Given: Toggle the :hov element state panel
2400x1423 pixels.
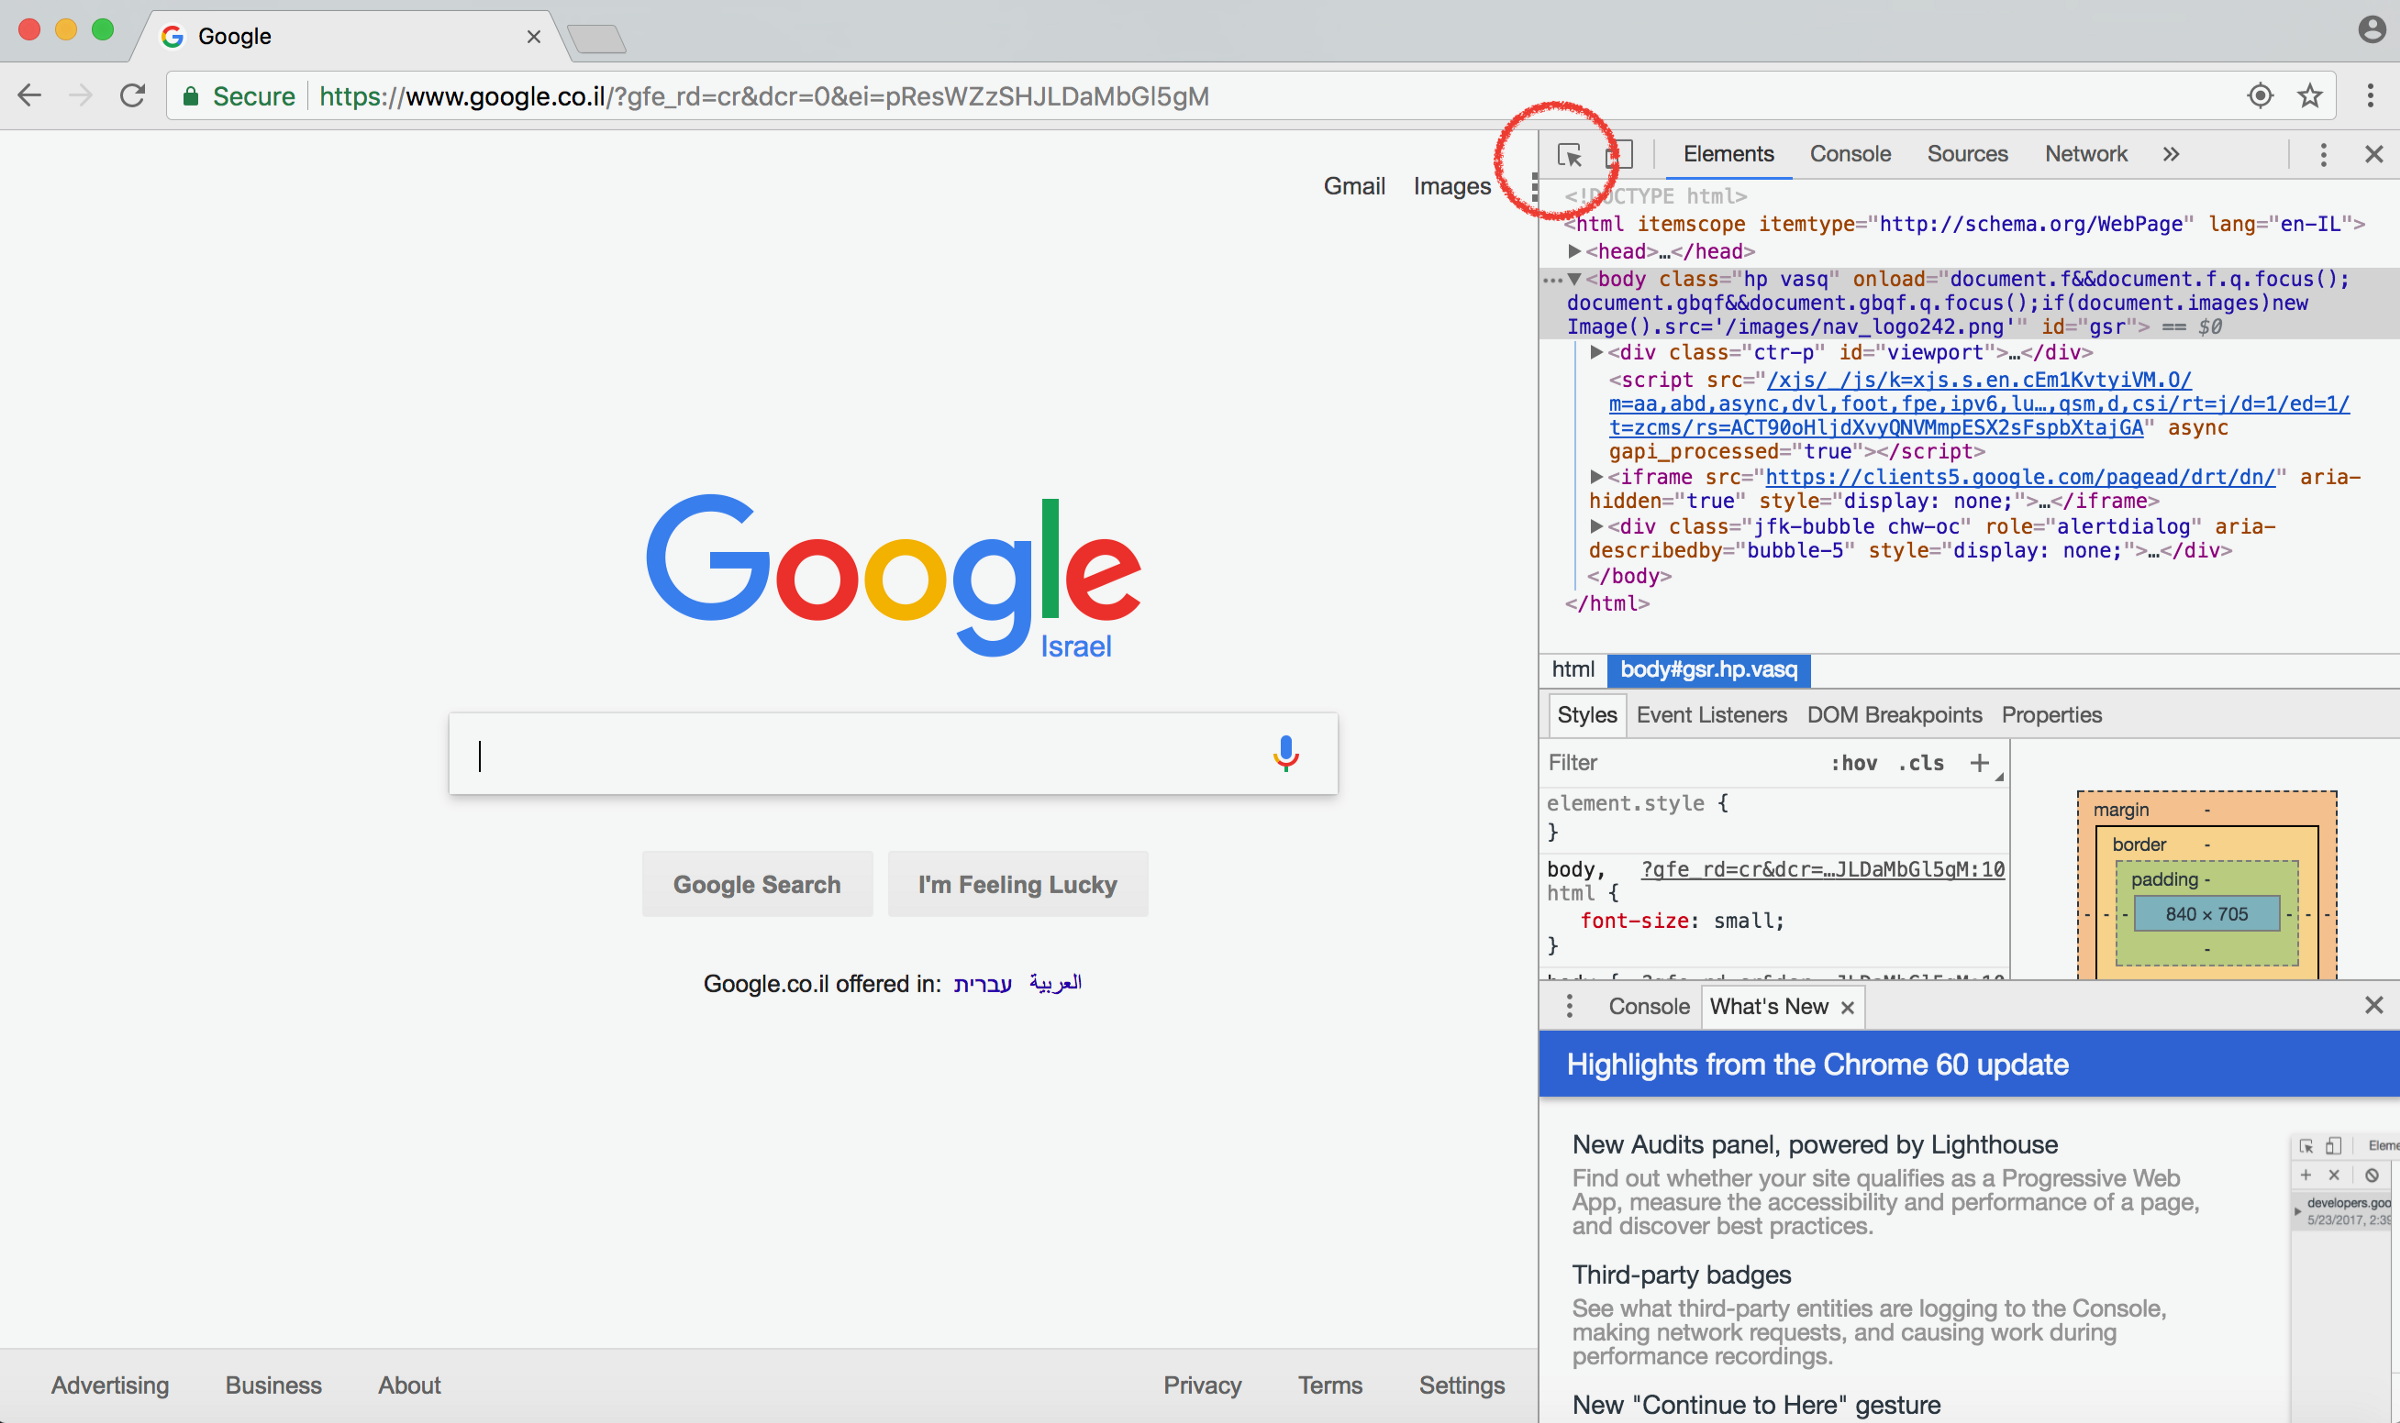Looking at the screenshot, I should point(1853,763).
